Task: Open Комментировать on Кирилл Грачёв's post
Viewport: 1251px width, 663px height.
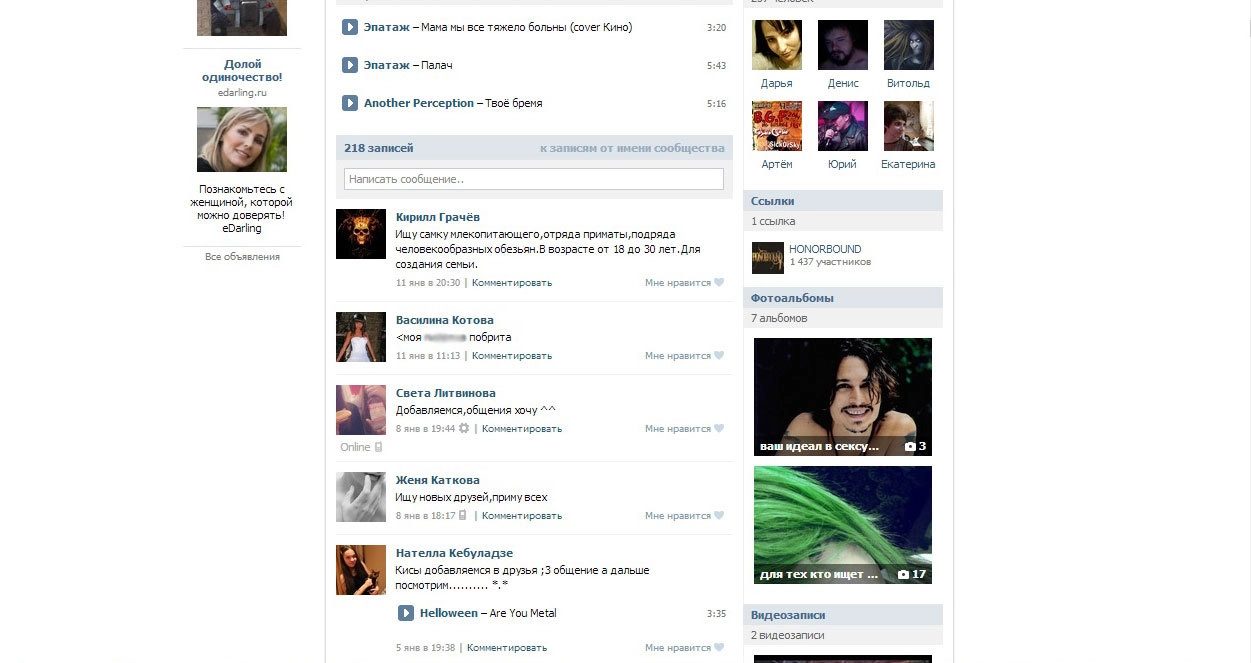Action: [511, 283]
